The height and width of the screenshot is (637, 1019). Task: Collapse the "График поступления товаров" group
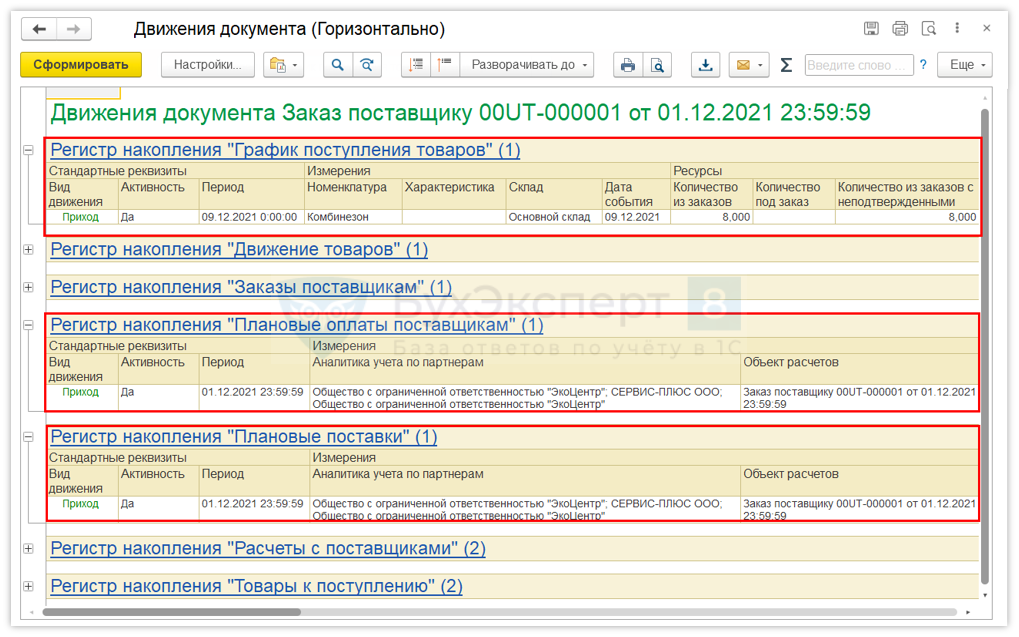point(28,150)
